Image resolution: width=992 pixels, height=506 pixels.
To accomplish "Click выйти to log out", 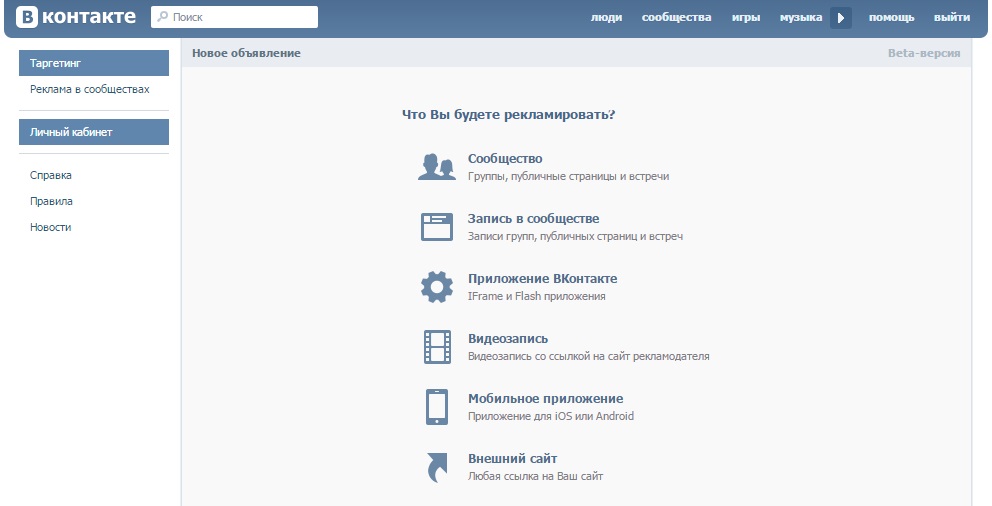I will [x=952, y=18].
